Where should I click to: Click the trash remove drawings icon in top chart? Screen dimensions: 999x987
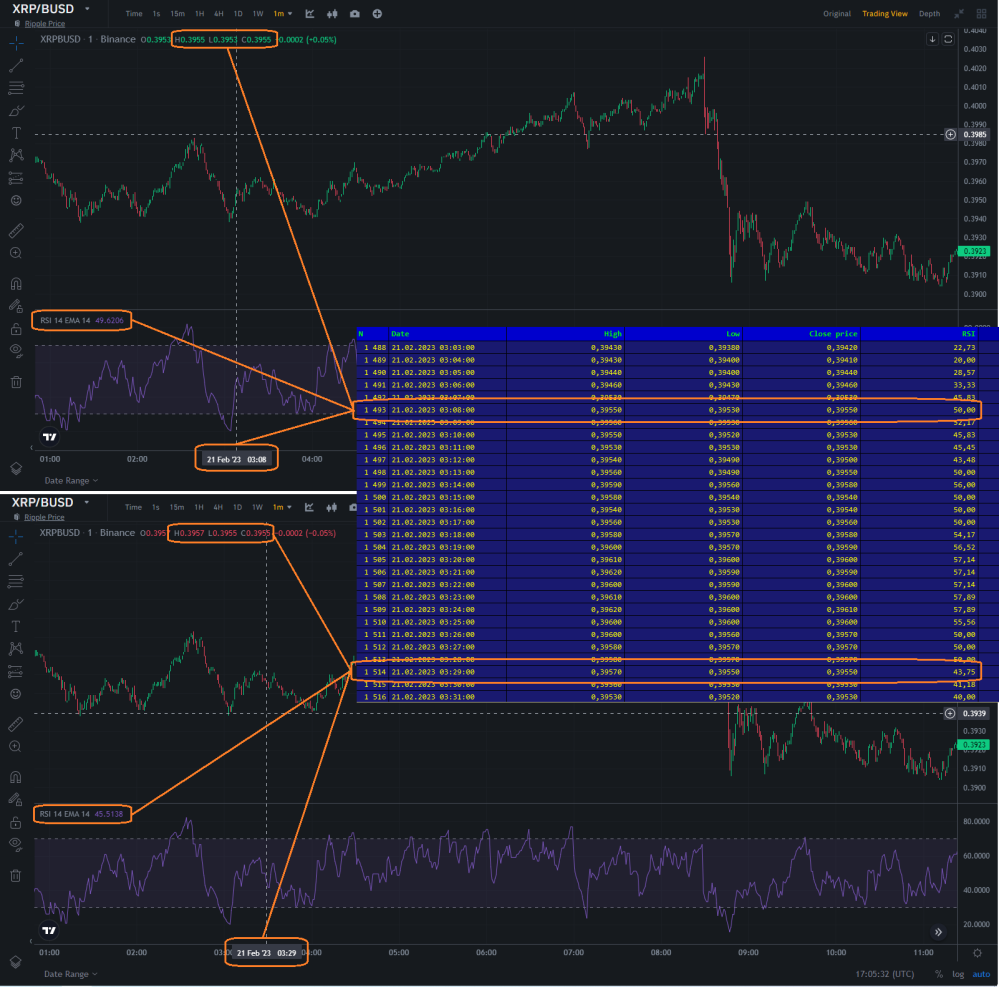16,382
